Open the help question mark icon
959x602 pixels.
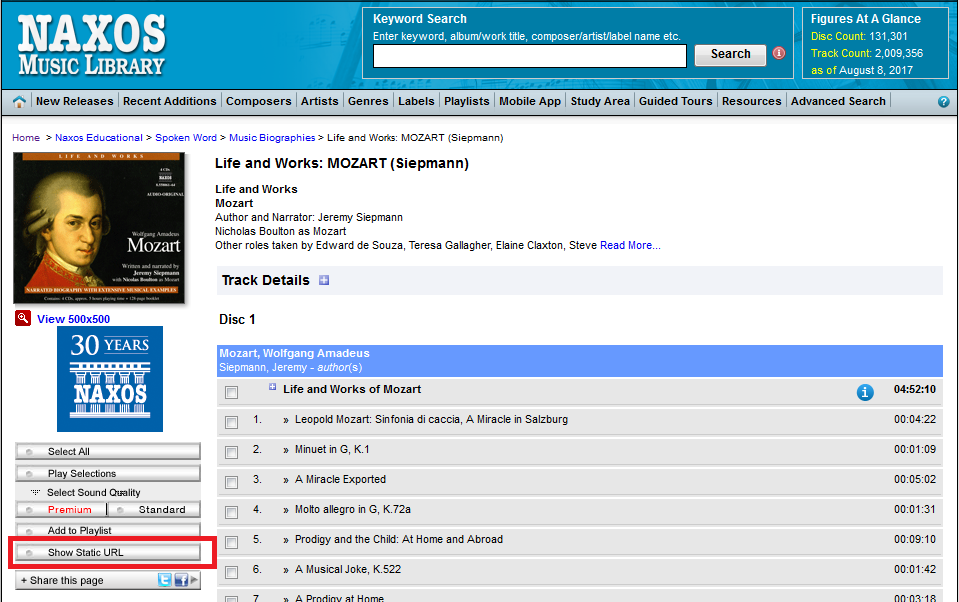[944, 102]
